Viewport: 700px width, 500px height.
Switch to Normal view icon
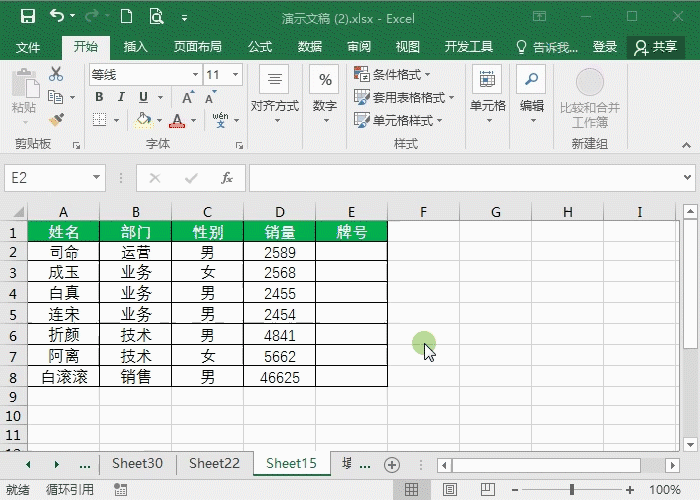tap(411, 489)
